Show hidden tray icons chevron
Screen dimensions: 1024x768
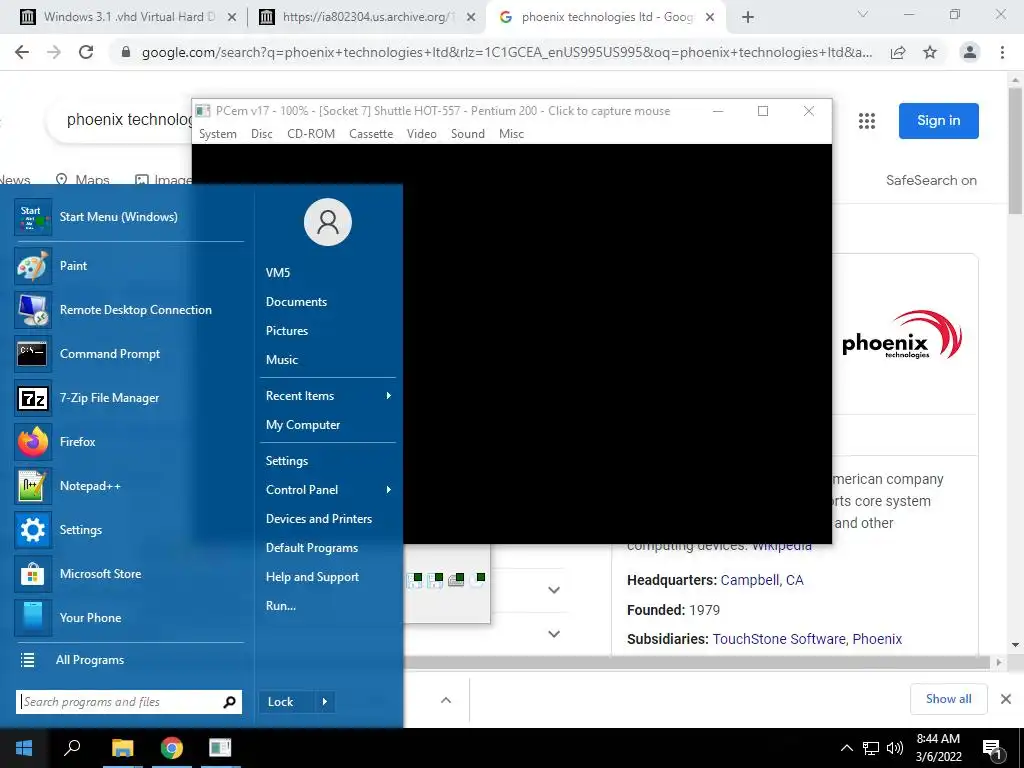tap(846, 748)
